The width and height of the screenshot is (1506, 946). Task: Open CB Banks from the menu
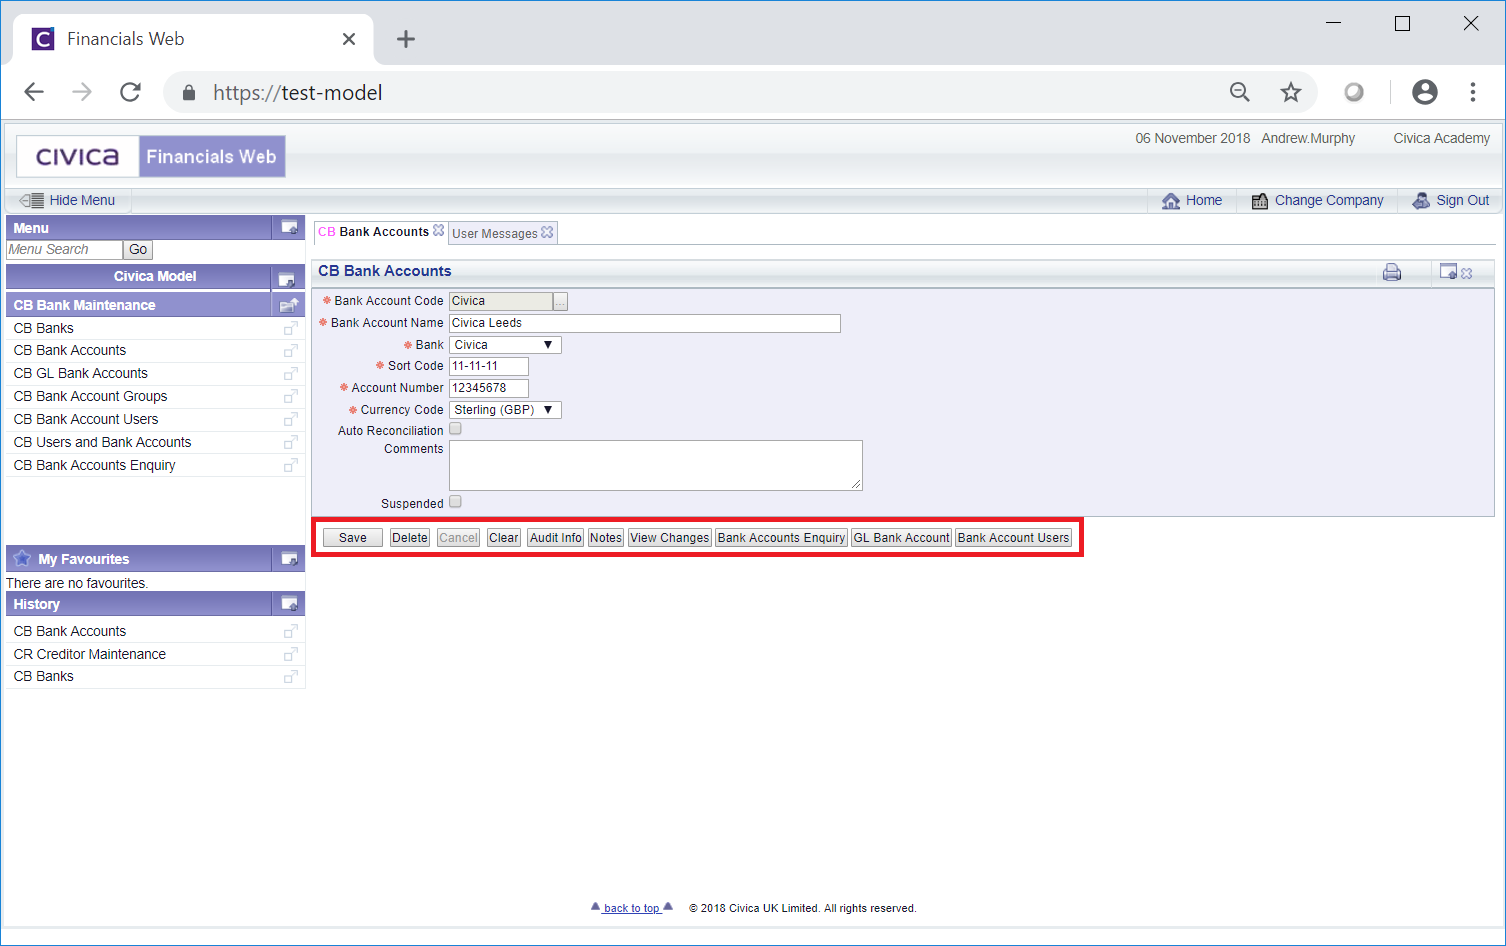click(x=43, y=328)
